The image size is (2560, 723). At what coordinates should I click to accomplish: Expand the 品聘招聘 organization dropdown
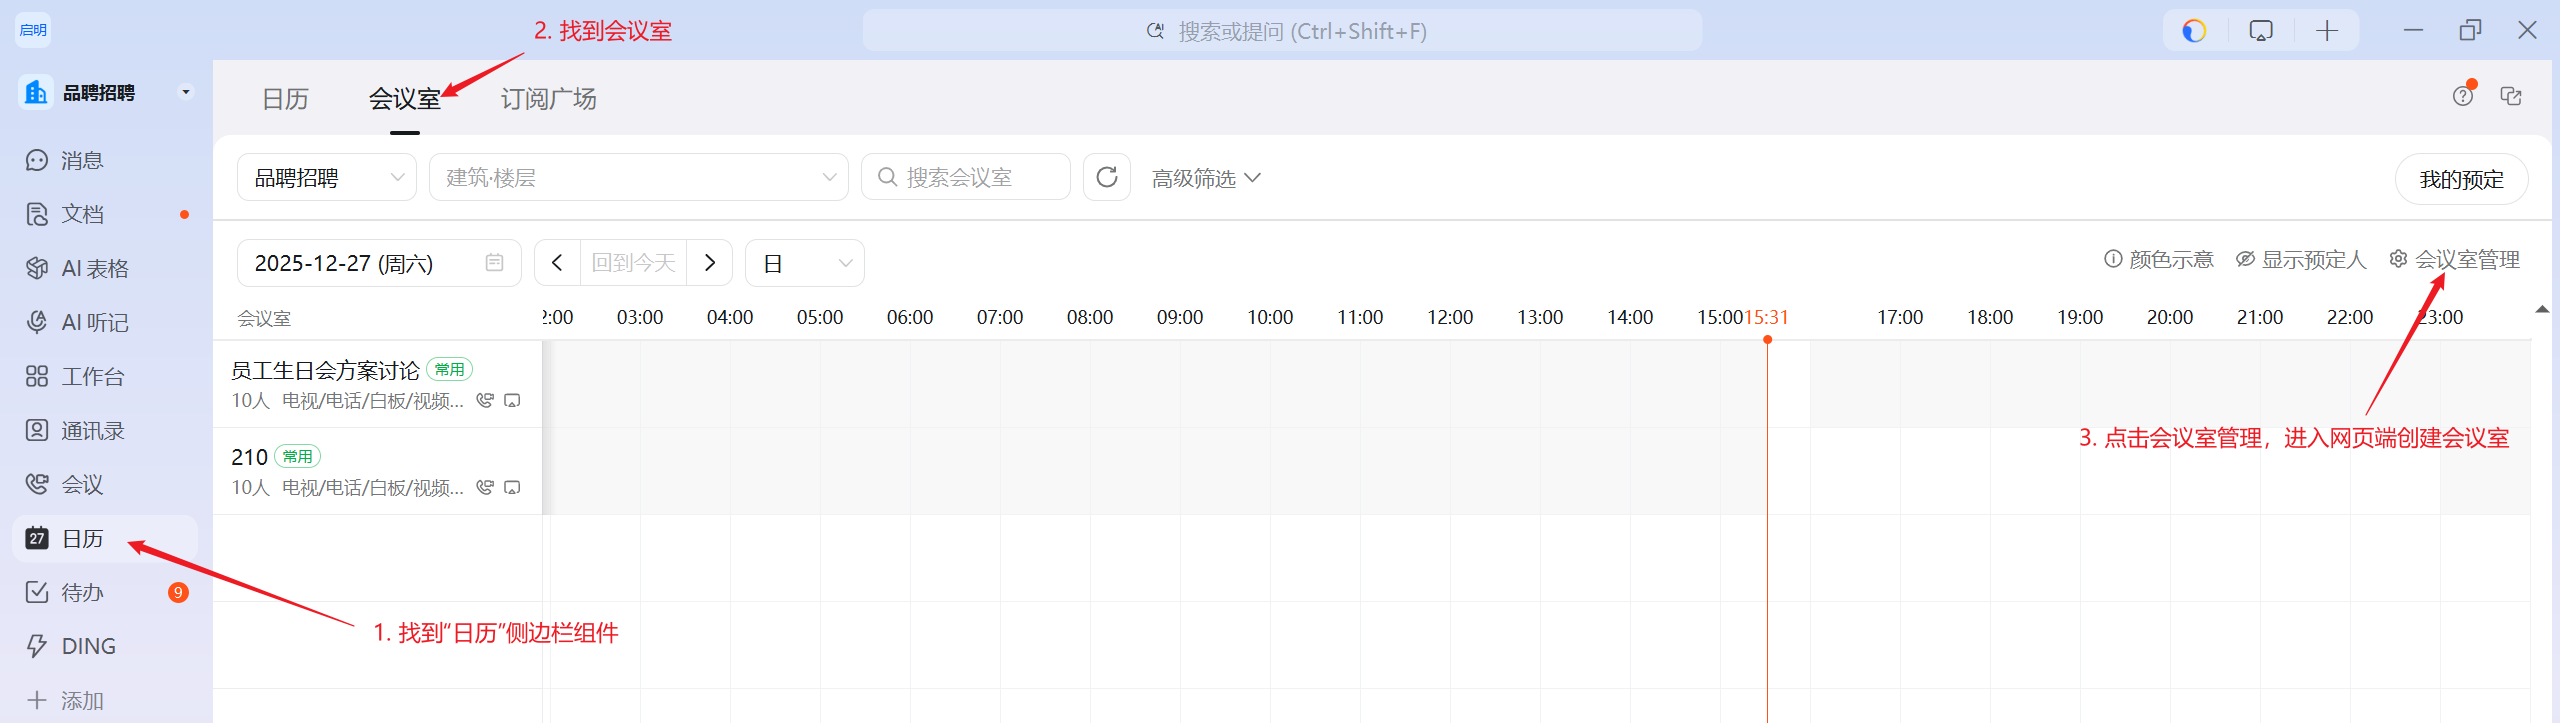[x=326, y=178]
